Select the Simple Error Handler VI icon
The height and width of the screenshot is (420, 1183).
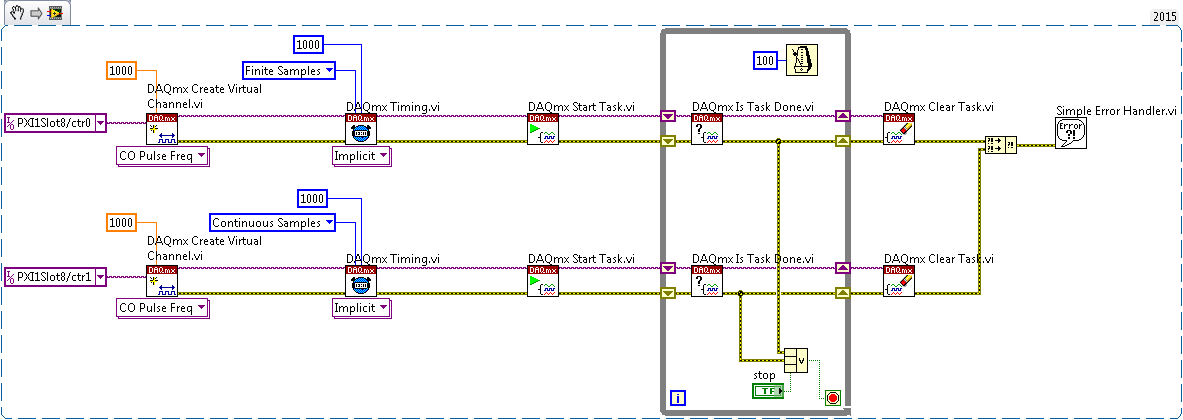click(x=1071, y=133)
